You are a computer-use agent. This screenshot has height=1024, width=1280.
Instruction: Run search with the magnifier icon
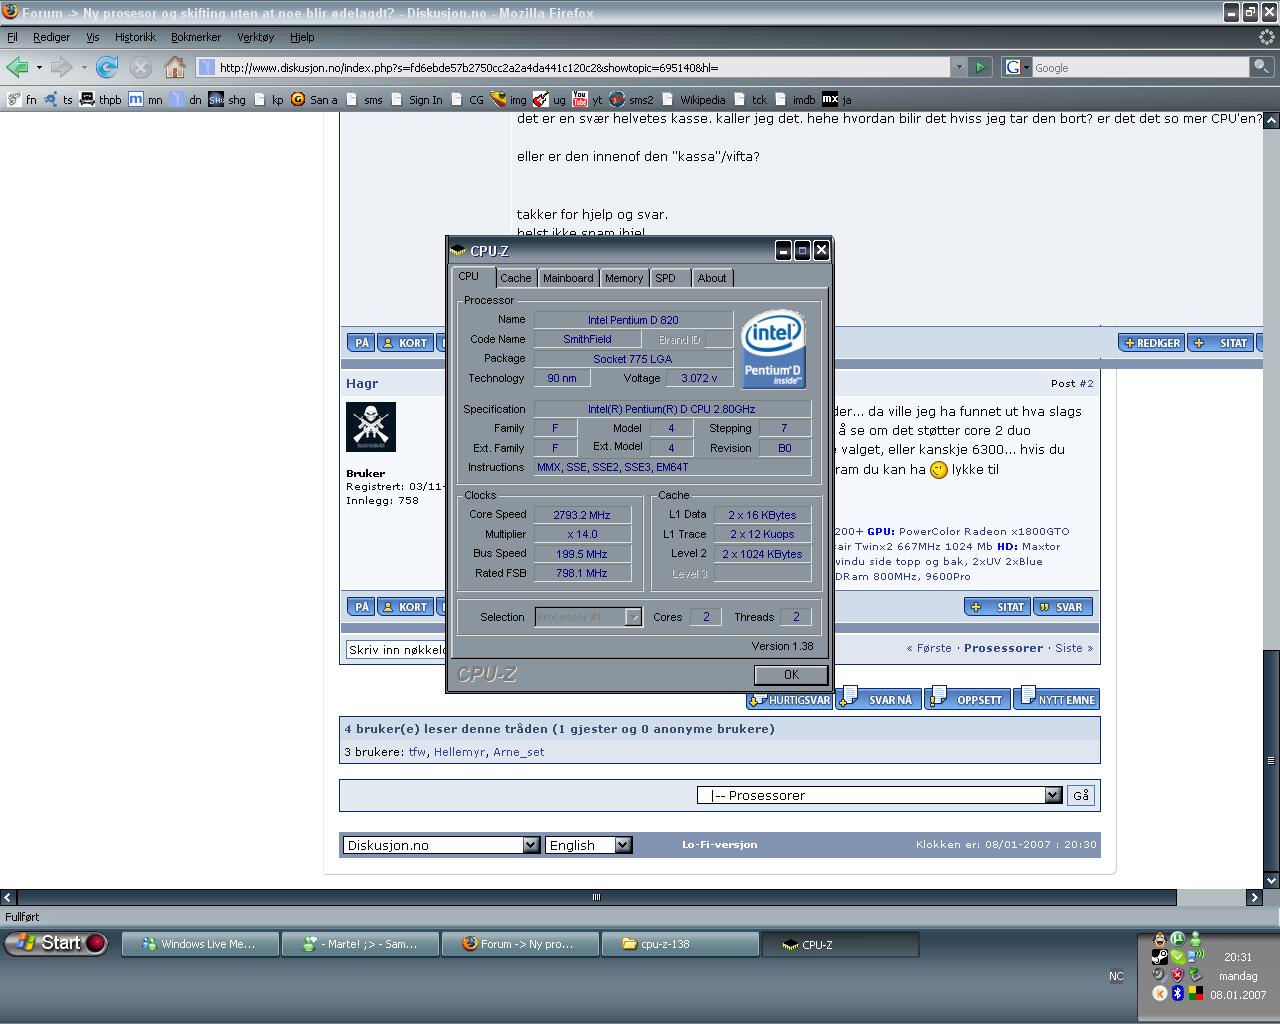pos(1262,67)
